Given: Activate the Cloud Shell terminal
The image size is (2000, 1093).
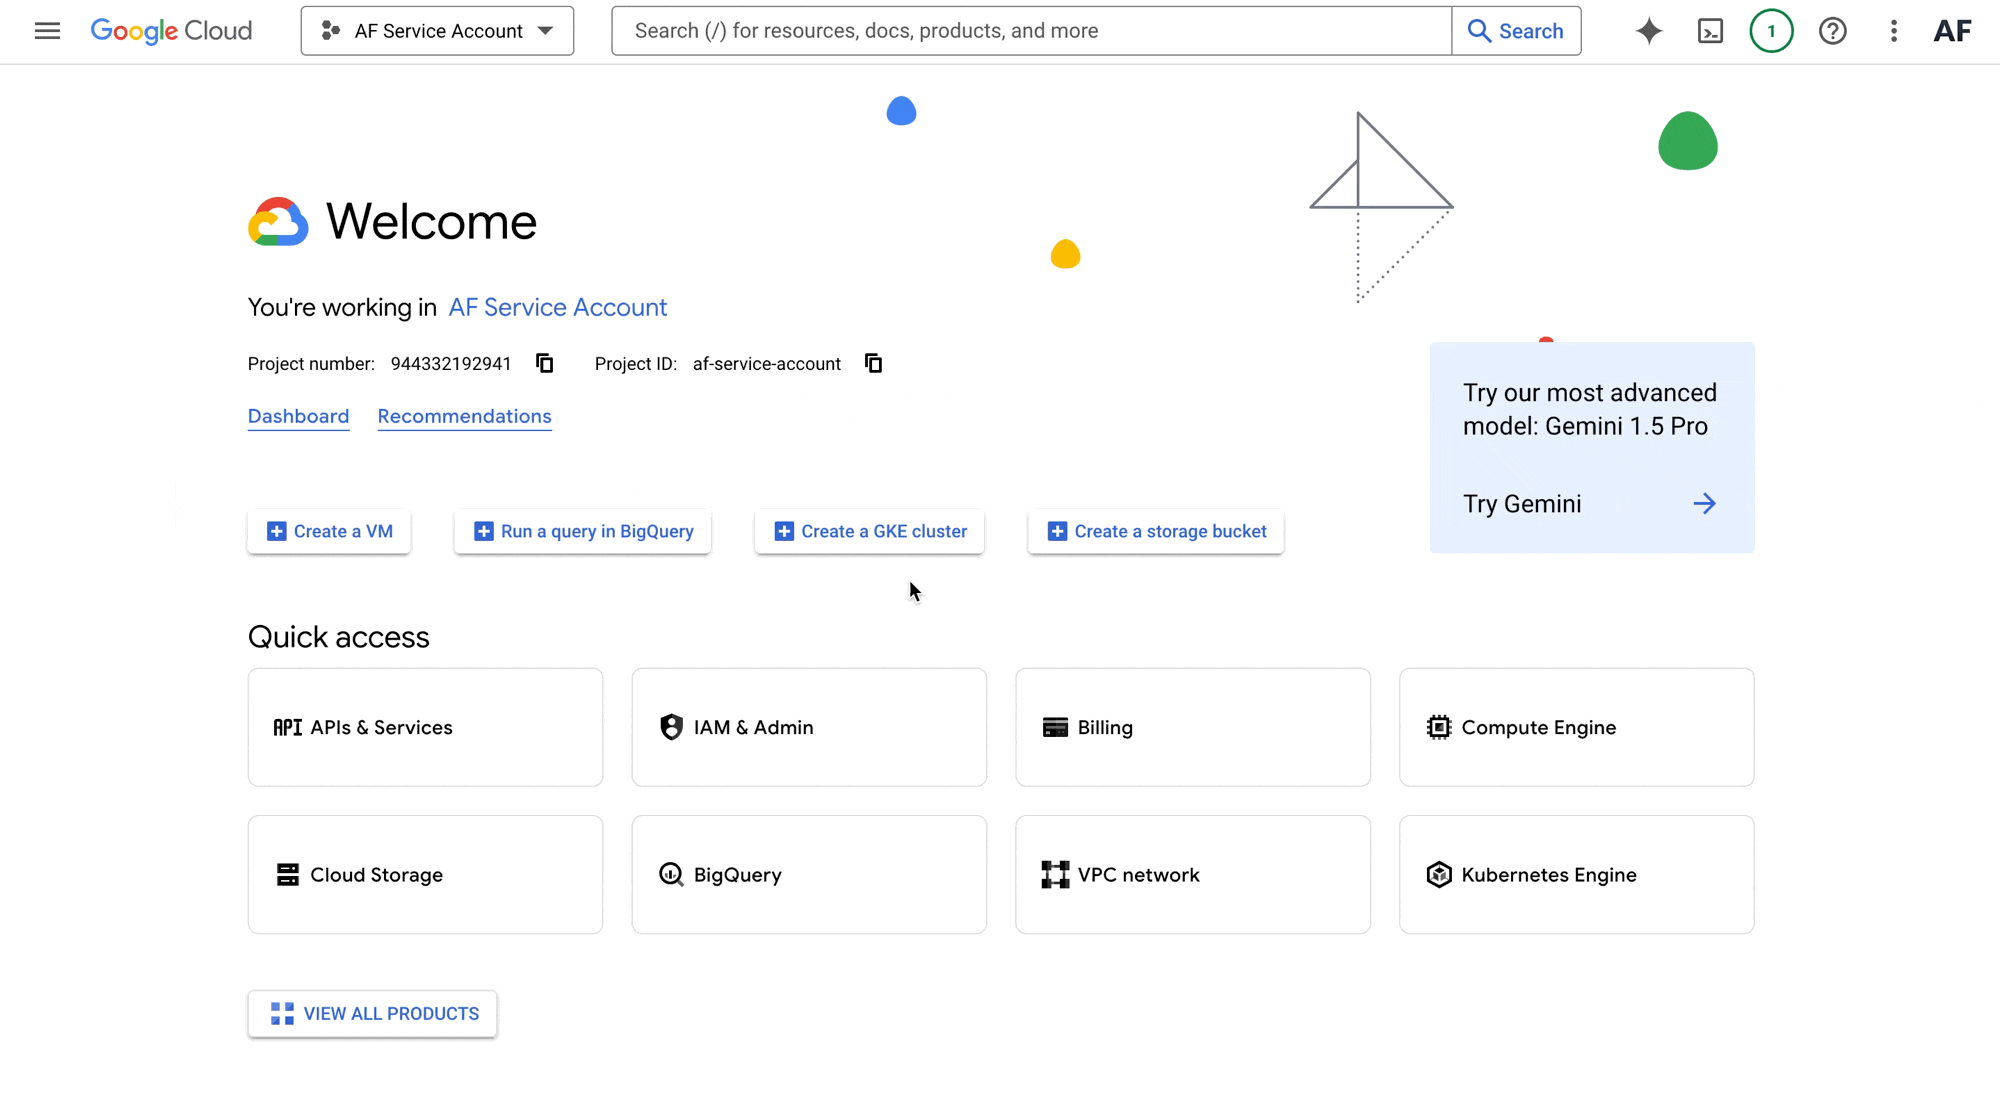Looking at the screenshot, I should click(1710, 31).
